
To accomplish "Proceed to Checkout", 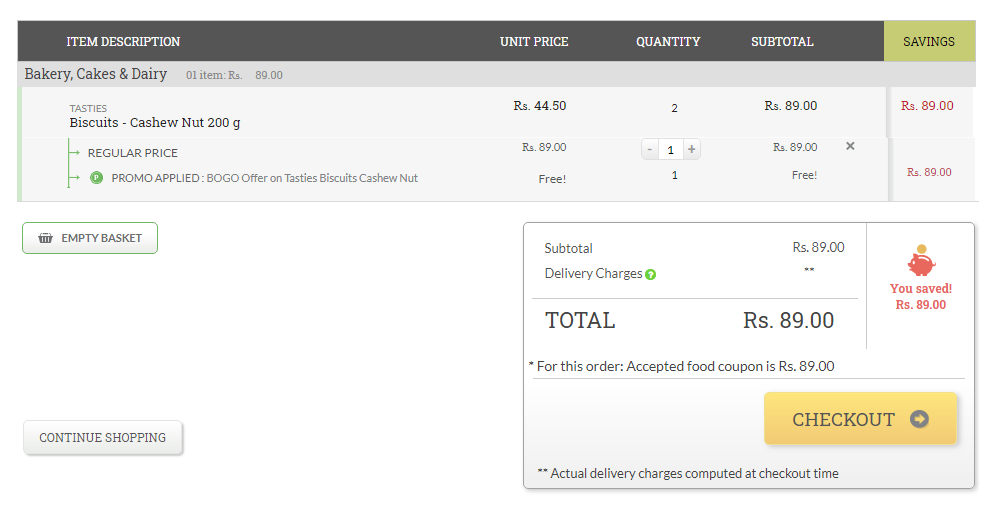I will tap(860, 419).
